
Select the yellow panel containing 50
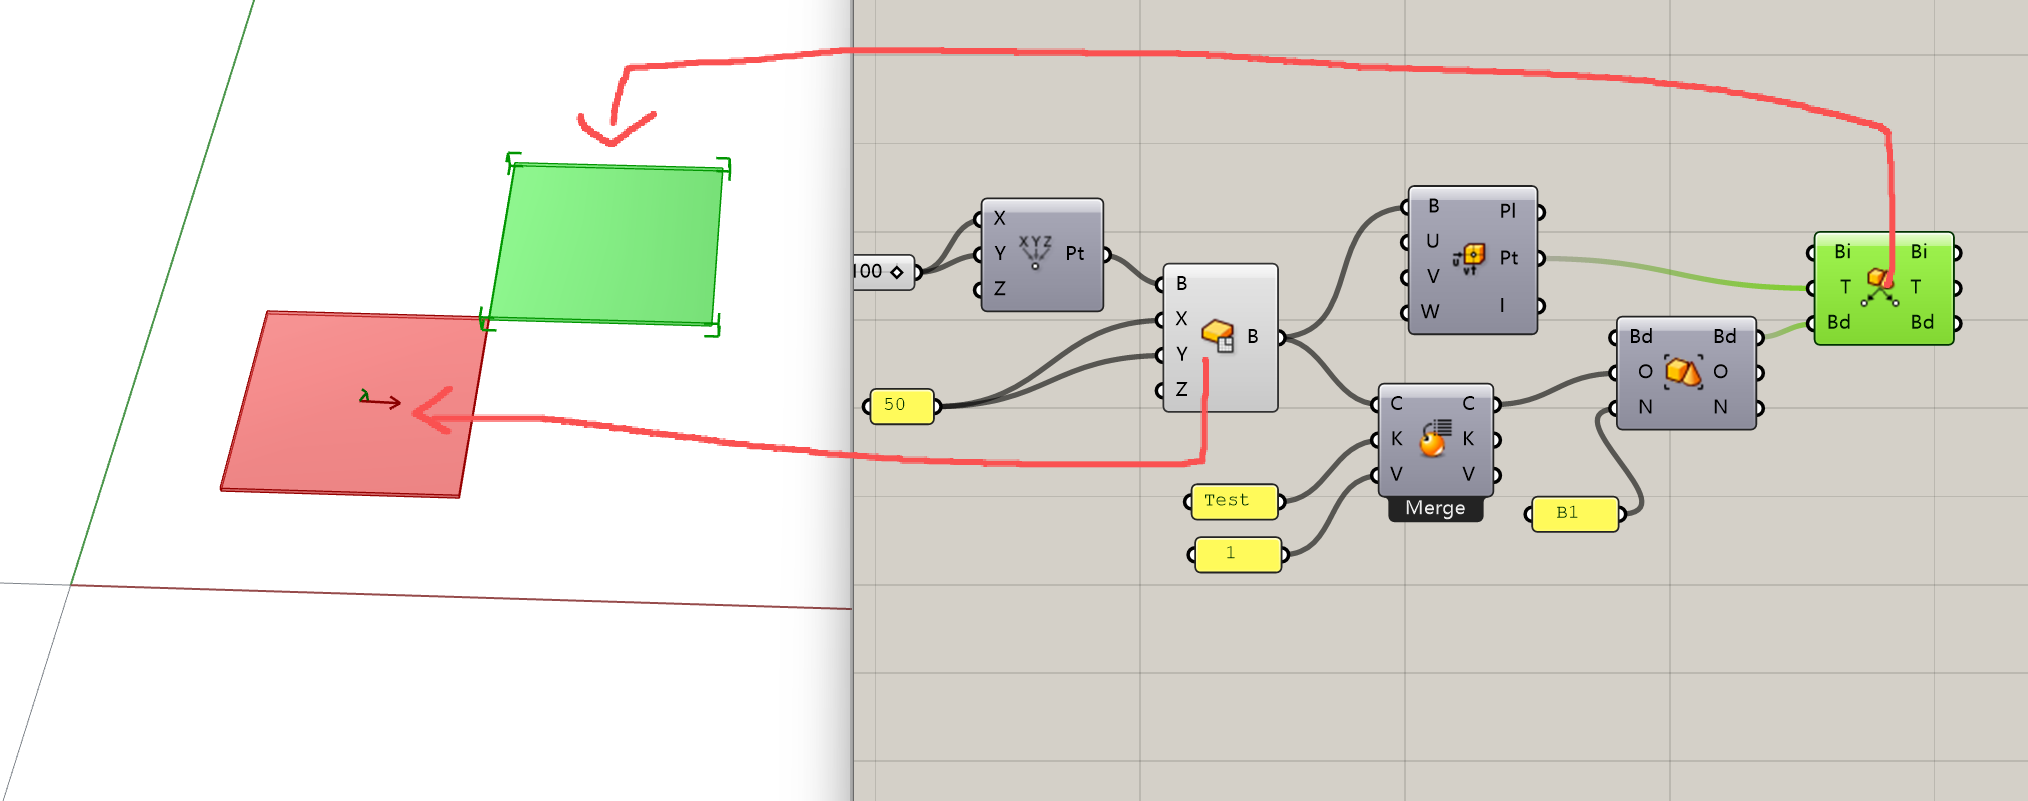tap(901, 406)
